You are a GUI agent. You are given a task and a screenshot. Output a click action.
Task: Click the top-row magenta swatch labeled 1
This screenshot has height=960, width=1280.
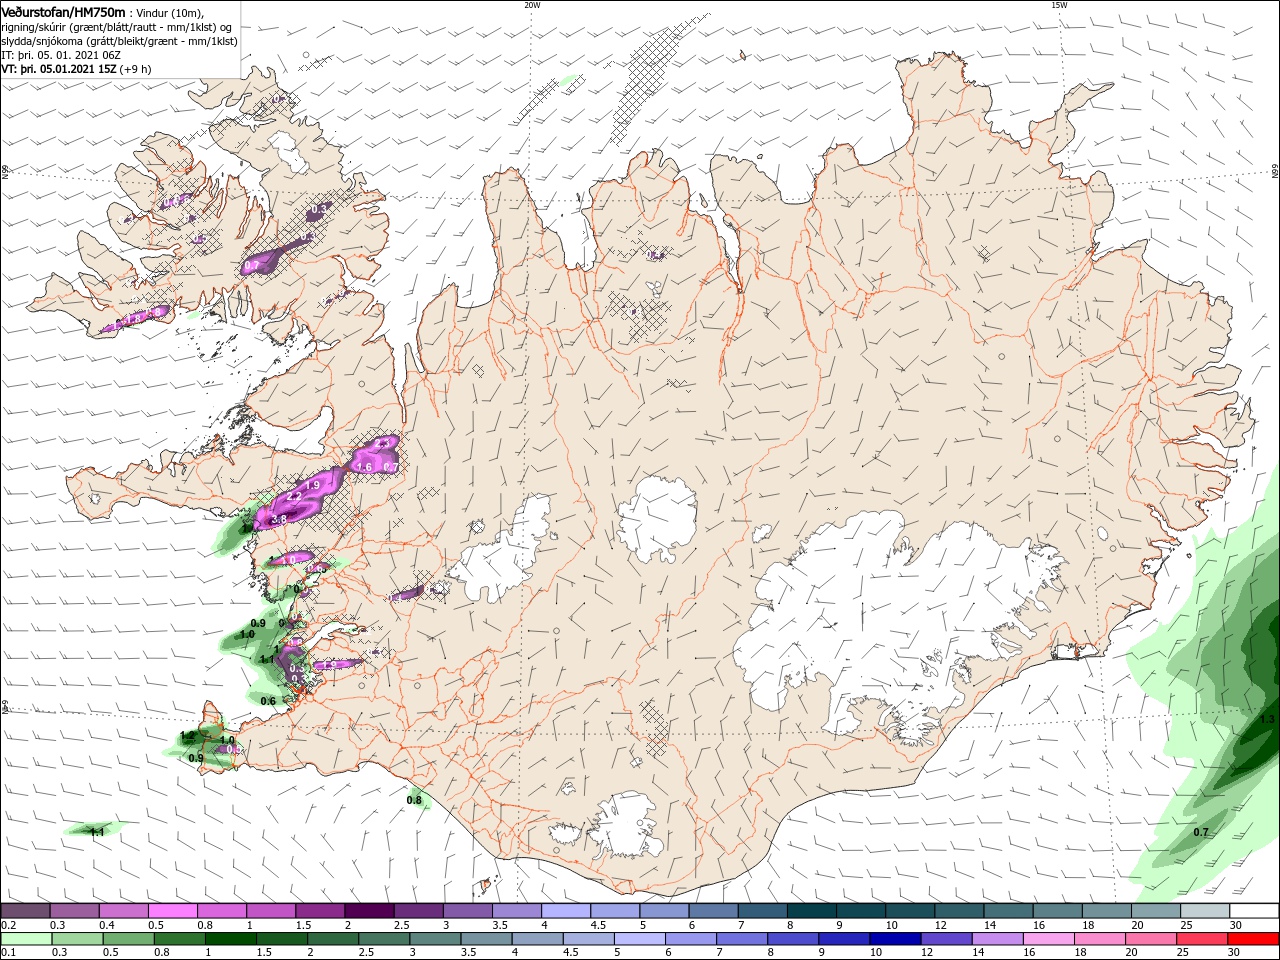(x=270, y=911)
